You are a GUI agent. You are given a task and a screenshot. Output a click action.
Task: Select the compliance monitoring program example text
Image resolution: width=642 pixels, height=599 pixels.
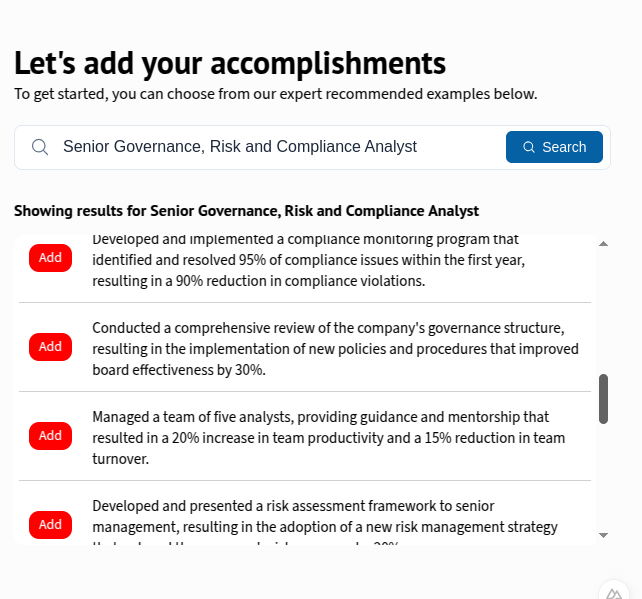[308, 260]
